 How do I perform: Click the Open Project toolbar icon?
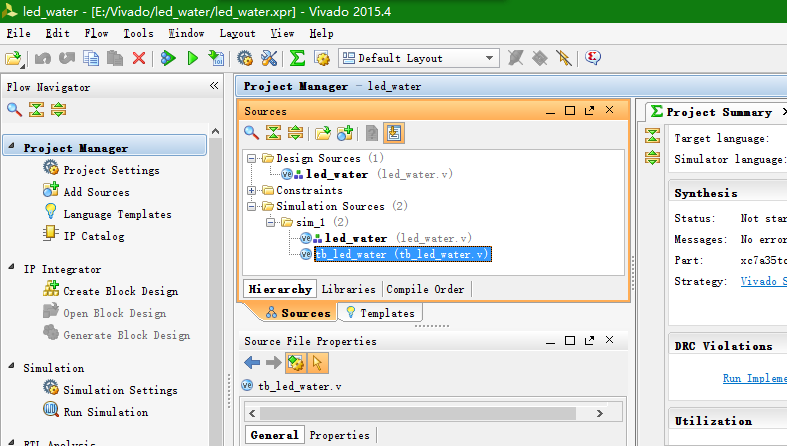click(14, 58)
